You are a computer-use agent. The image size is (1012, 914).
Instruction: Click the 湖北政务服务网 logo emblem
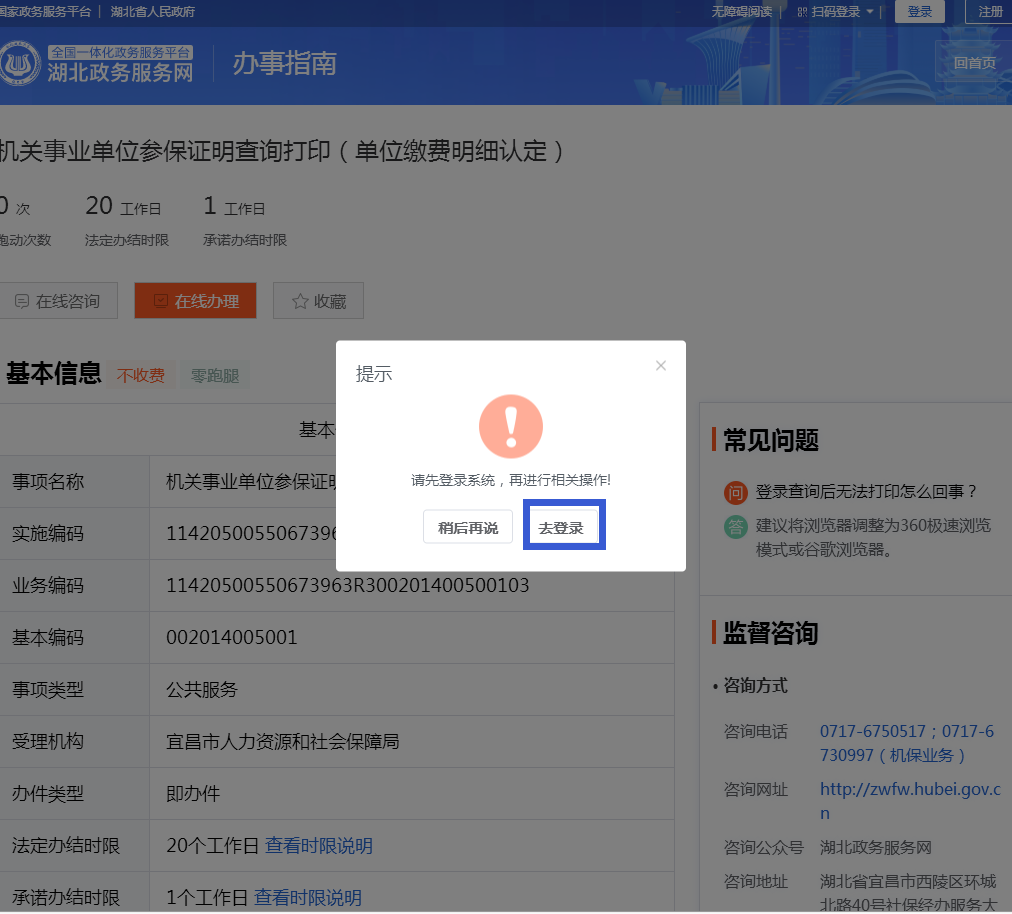[x=20, y=63]
